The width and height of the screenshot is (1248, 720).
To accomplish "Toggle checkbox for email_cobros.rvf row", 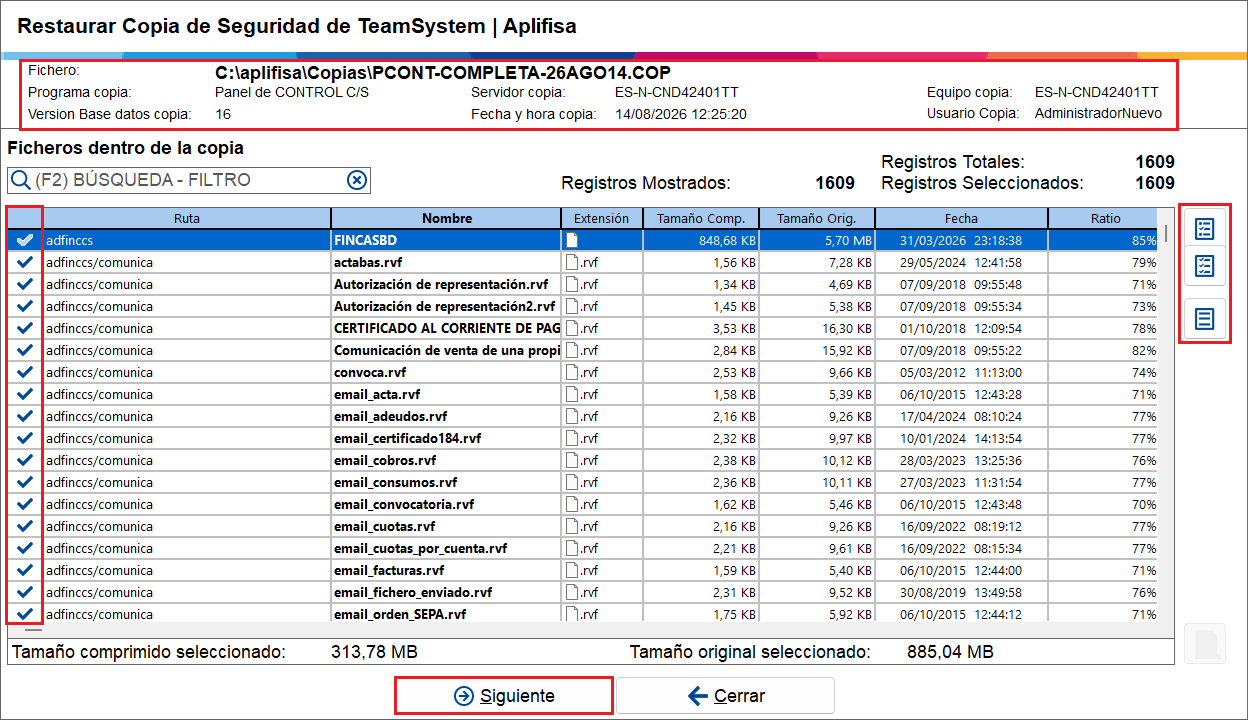I will pos(25,460).
